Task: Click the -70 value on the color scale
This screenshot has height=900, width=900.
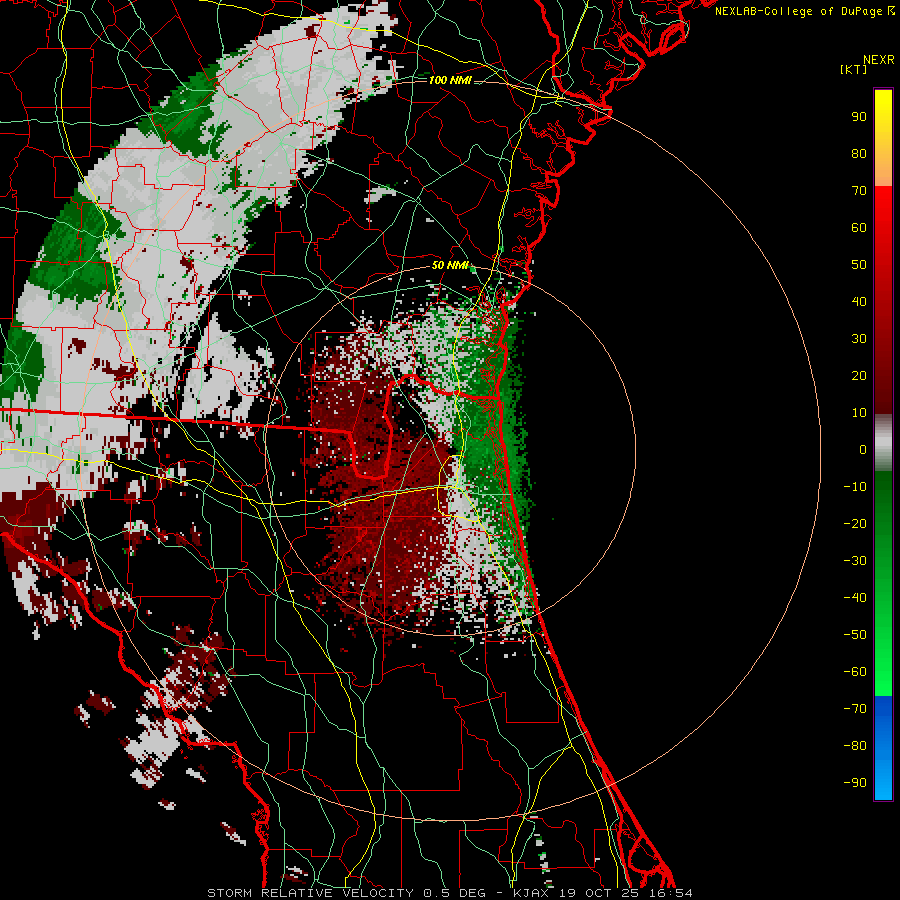Action: tap(855, 709)
